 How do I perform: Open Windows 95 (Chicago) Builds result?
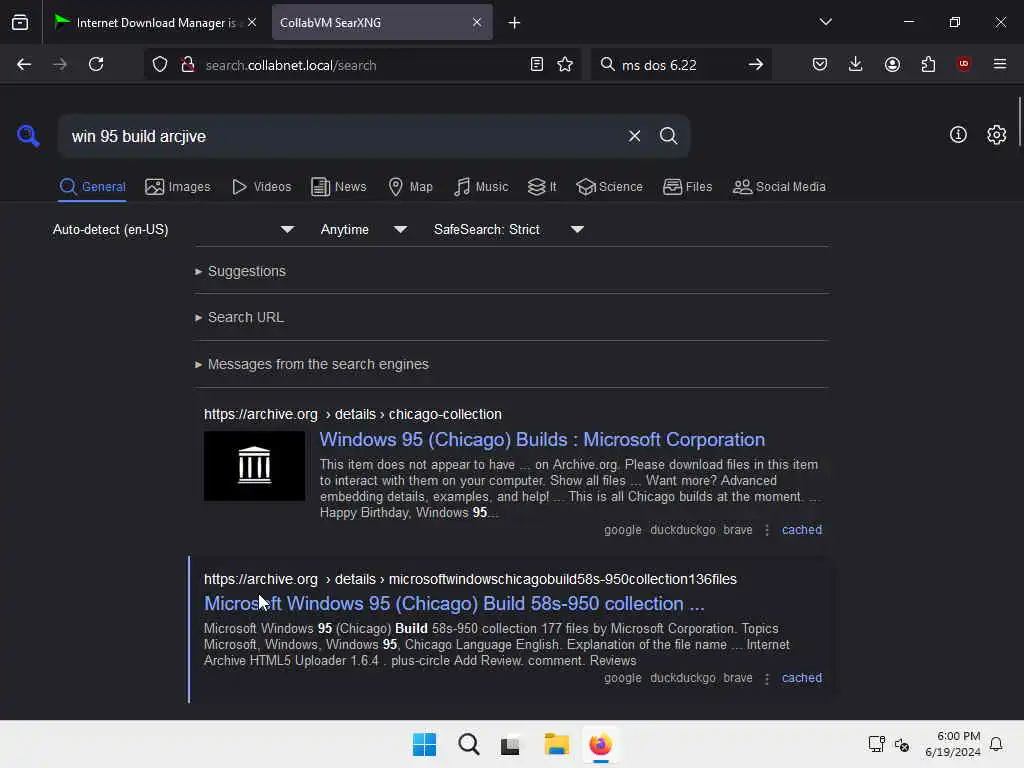point(541,440)
